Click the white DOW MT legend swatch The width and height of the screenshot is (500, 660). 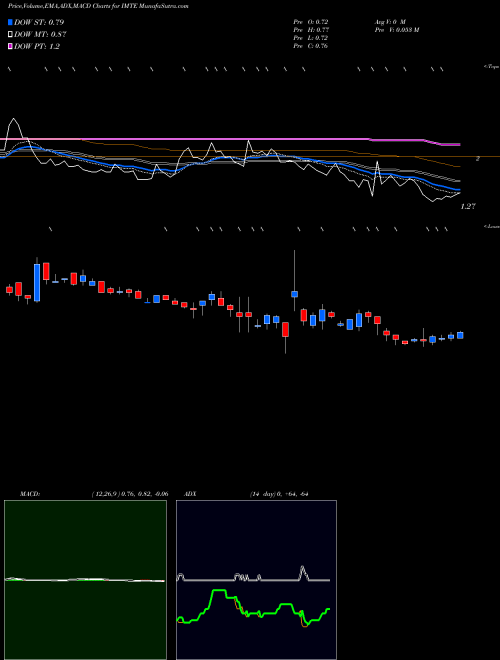point(11,35)
